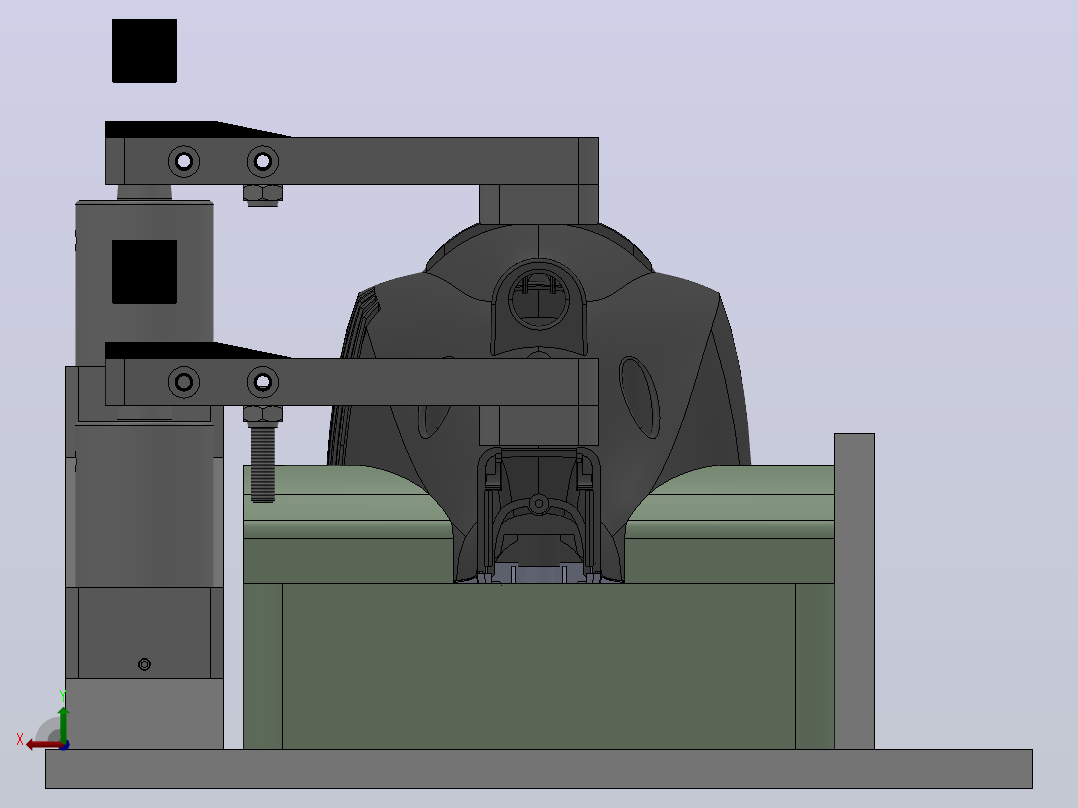Screen dimensions: 1078x808
Task: Select the oval hole on housing right side
Action: point(639,397)
